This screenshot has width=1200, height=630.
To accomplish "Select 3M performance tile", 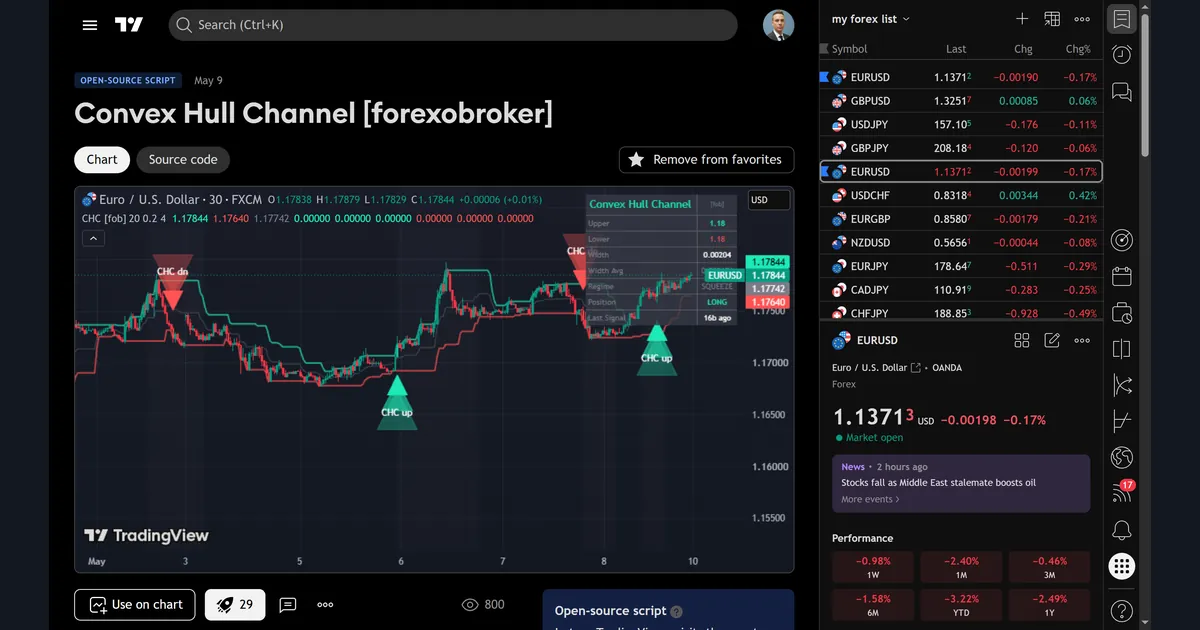I will tap(1049, 568).
